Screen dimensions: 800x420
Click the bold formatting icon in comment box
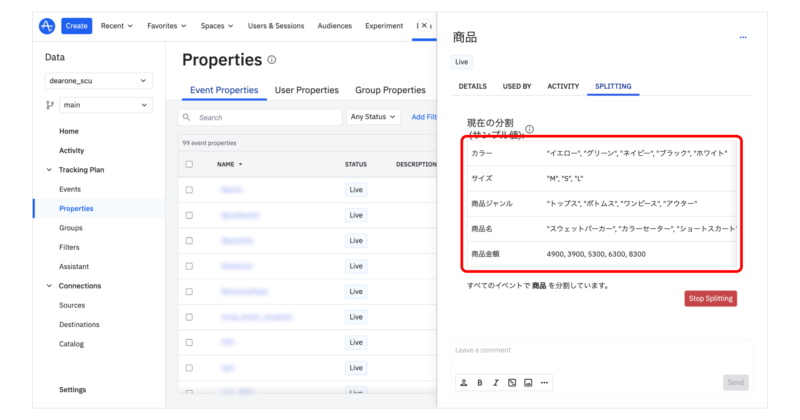(x=480, y=382)
